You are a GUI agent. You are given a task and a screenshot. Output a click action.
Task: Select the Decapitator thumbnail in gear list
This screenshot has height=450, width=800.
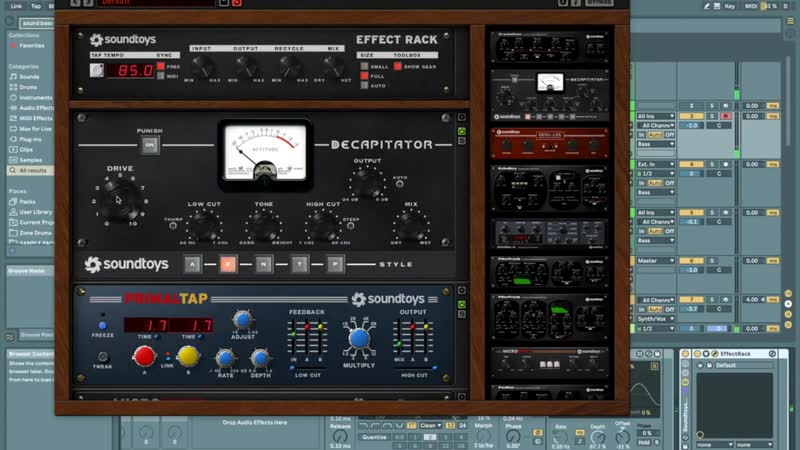click(x=549, y=95)
